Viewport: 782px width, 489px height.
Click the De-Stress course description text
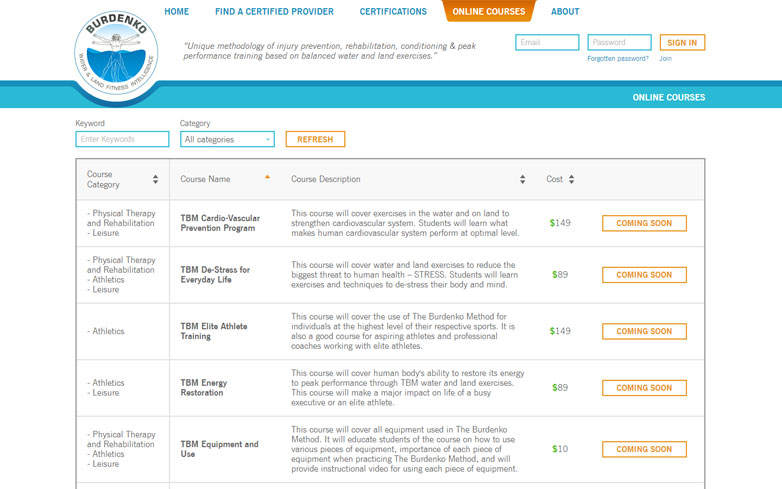[404, 275]
